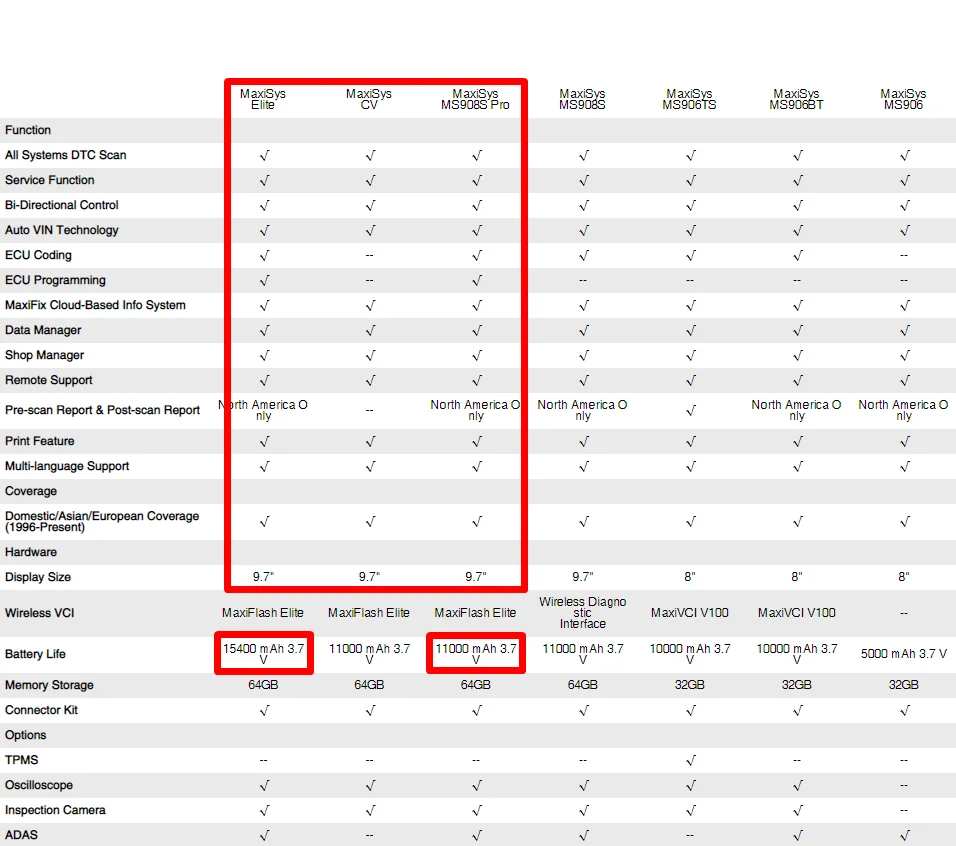Click 64GB memory cell under MS908S
Viewport: 956px width, 846px height.
tap(582, 684)
